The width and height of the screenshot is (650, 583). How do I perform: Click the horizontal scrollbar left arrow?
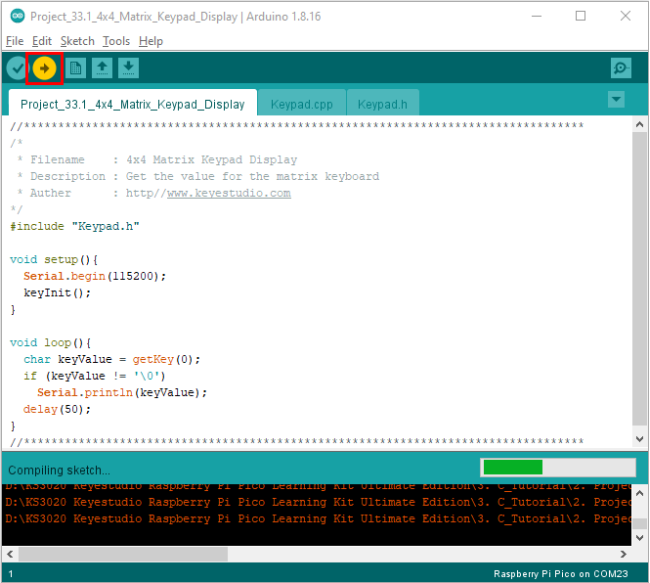(10, 554)
